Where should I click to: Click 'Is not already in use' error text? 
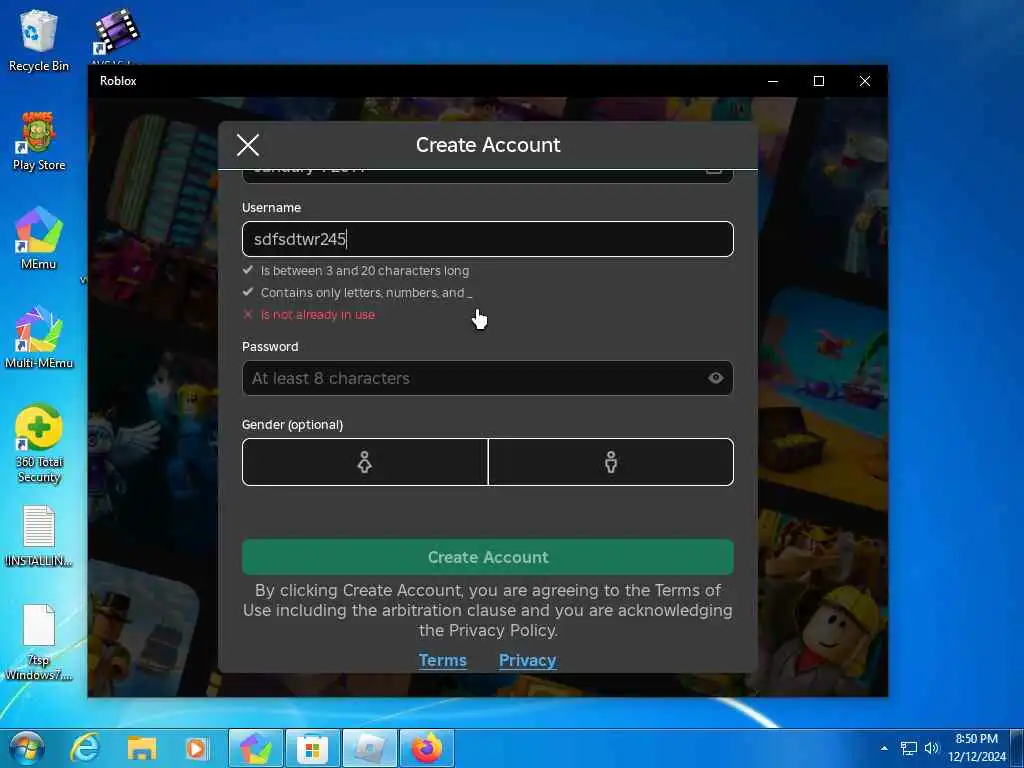pyautogui.click(x=318, y=315)
